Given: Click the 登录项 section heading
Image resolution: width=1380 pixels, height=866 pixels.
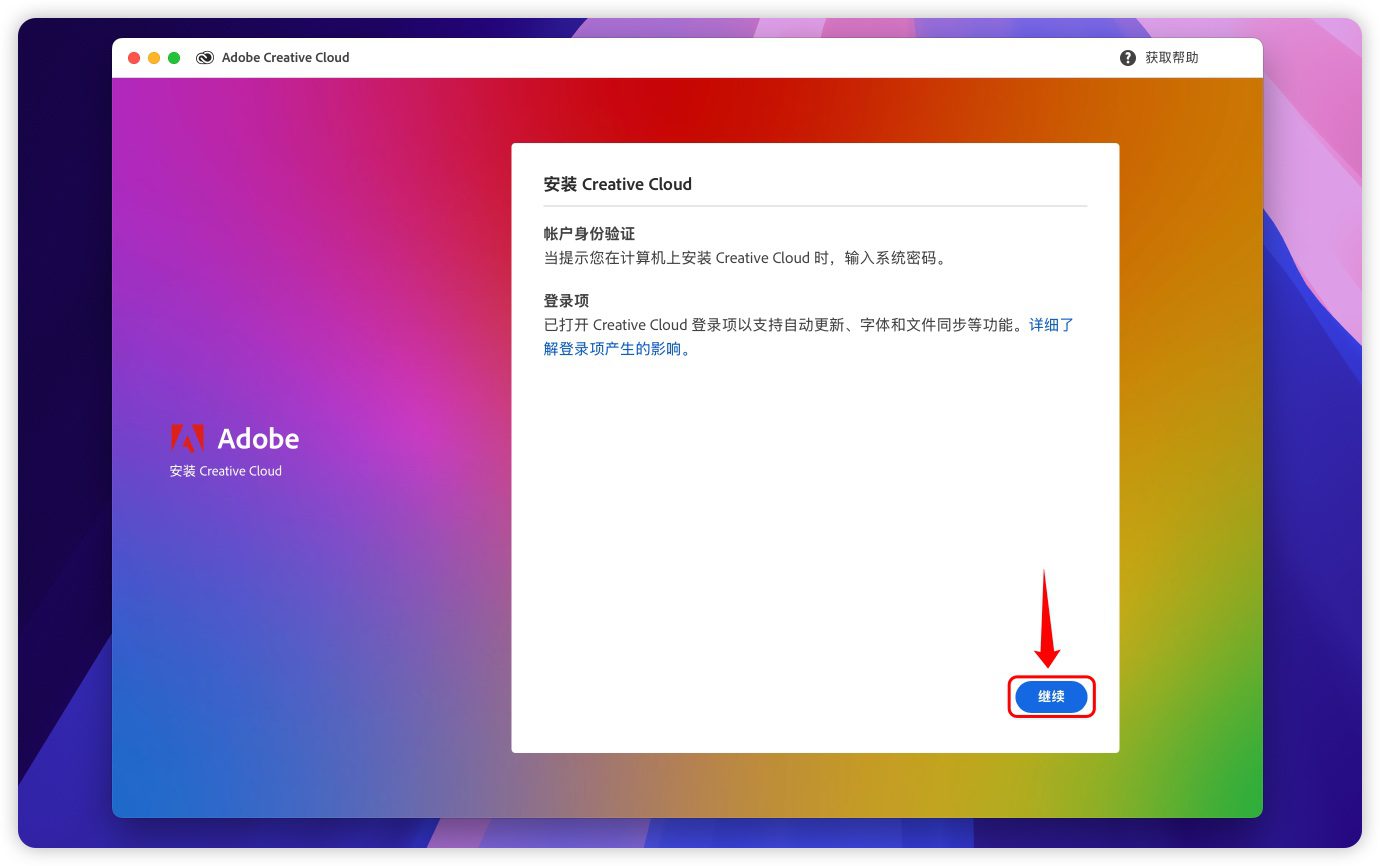Looking at the screenshot, I should [566, 301].
